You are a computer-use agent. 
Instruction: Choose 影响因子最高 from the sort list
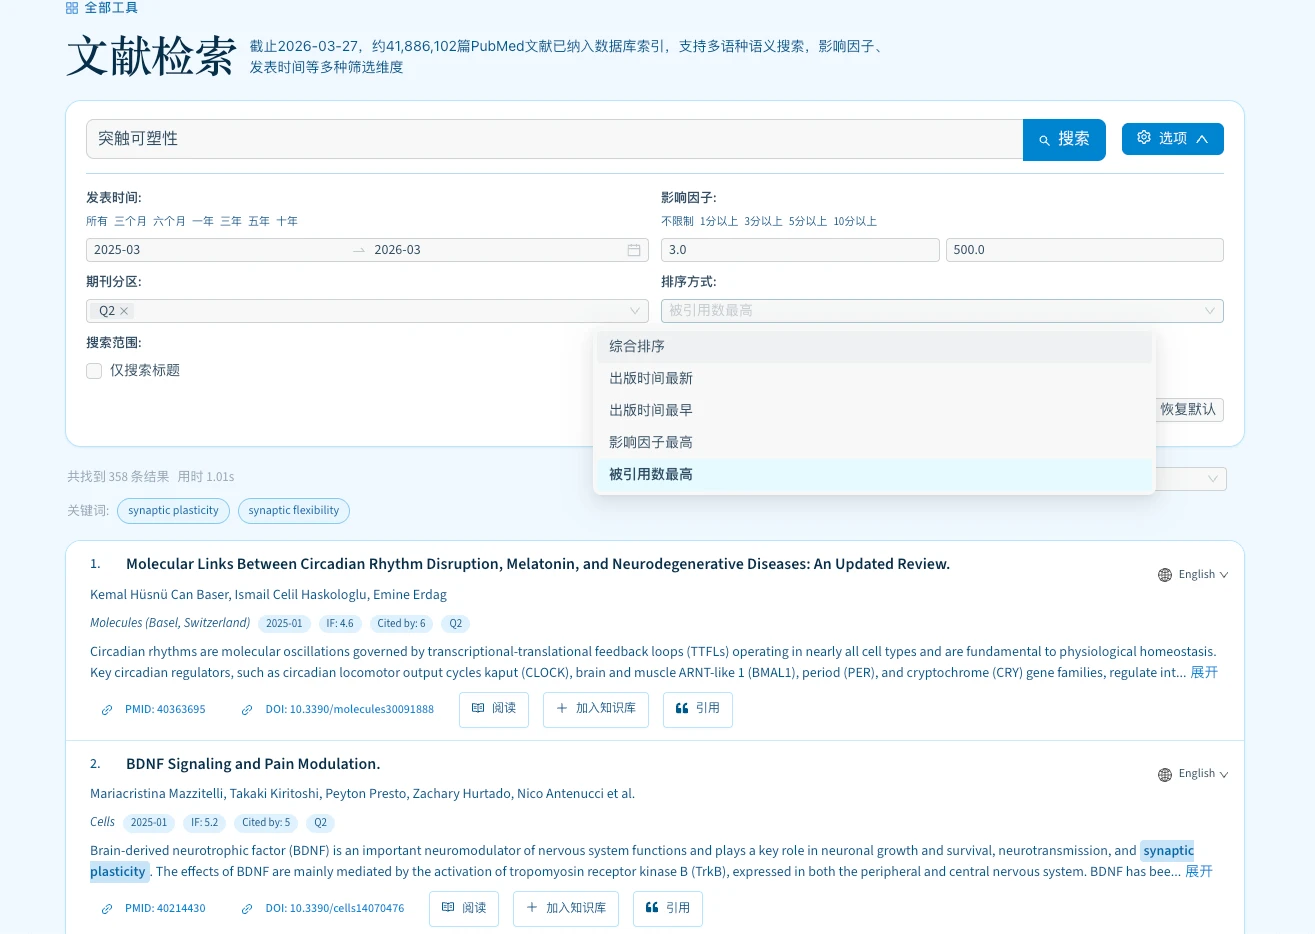coord(651,442)
